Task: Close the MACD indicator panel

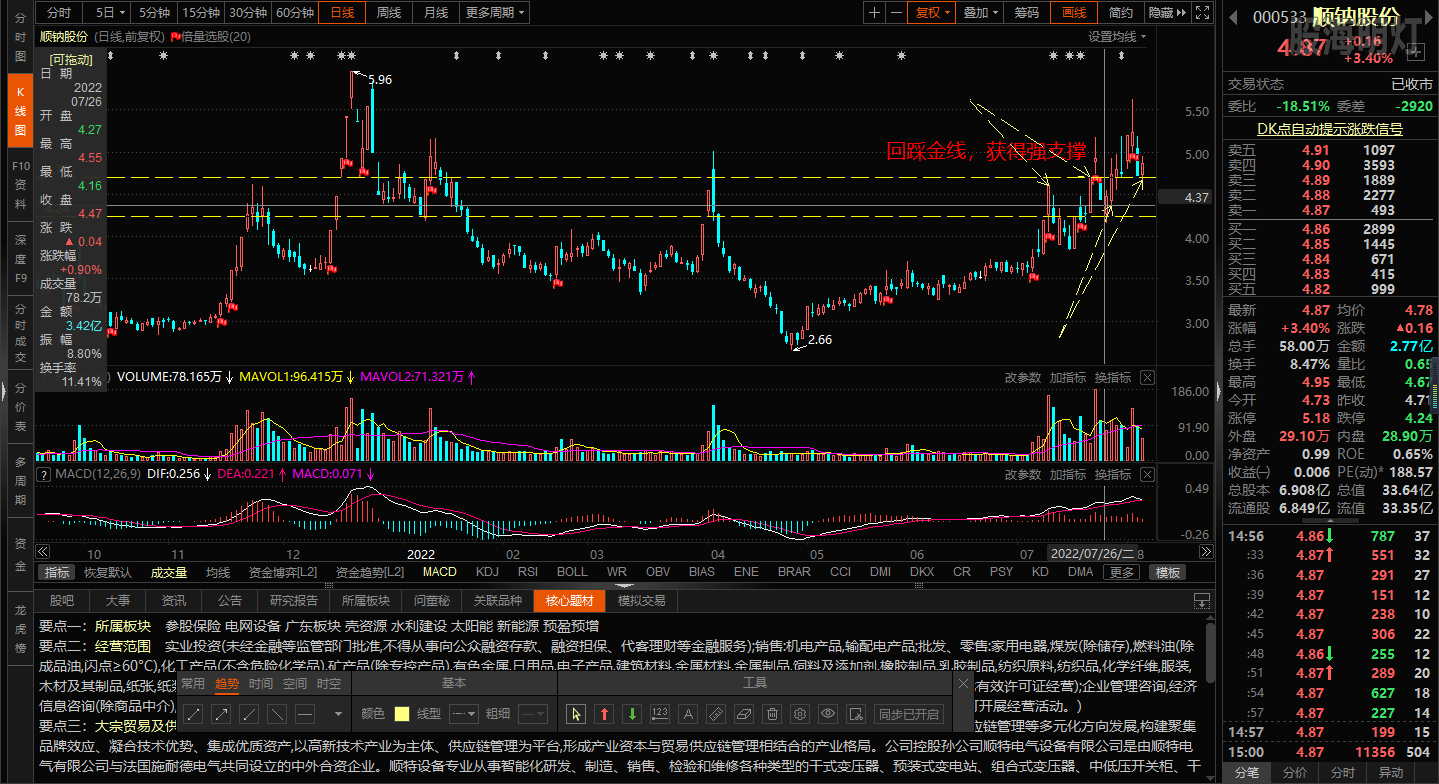Action: pyautogui.click(x=1147, y=474)
